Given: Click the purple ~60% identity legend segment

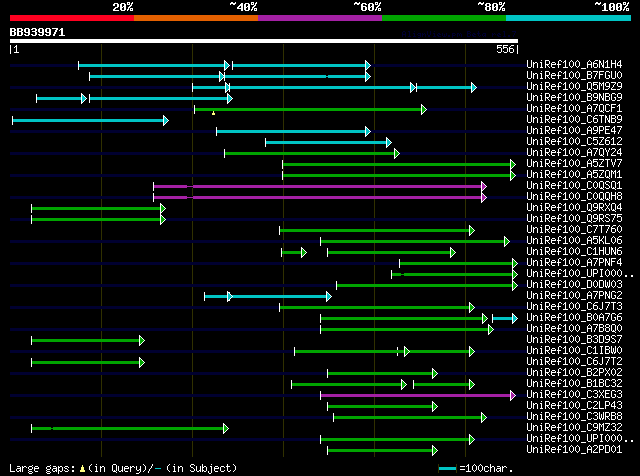Looking at the screenshot, I should click(320, 18).
